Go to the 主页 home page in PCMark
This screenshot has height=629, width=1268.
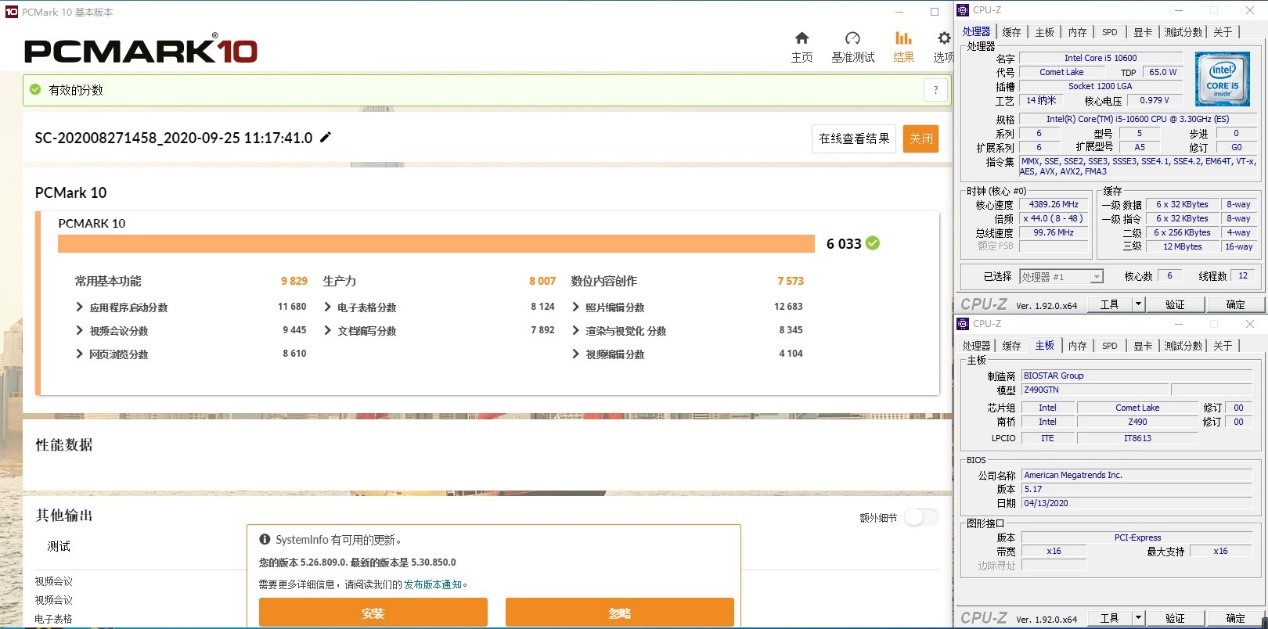[x=802, y=47]
